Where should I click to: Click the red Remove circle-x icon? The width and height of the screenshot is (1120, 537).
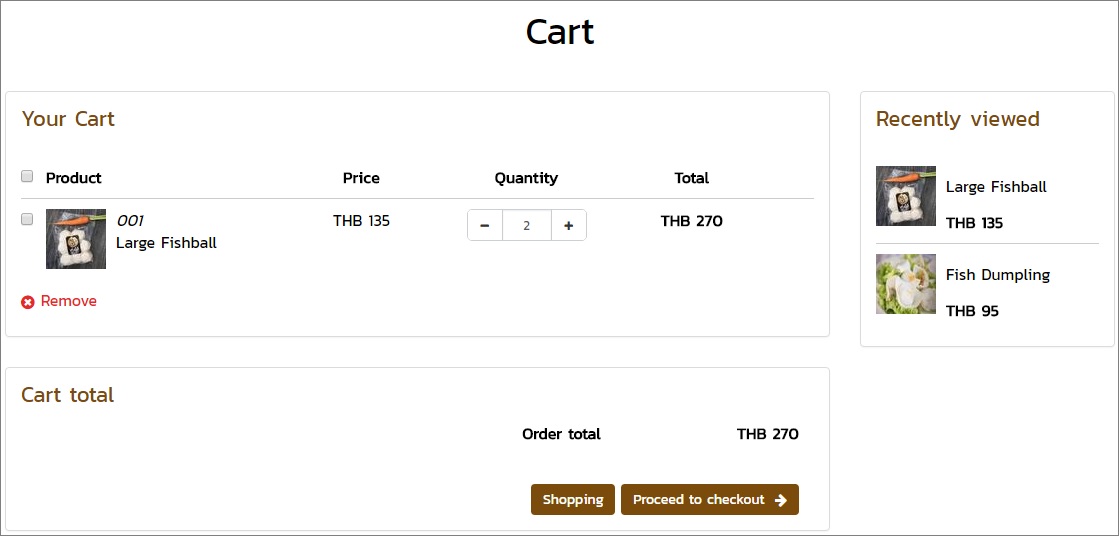28,302
